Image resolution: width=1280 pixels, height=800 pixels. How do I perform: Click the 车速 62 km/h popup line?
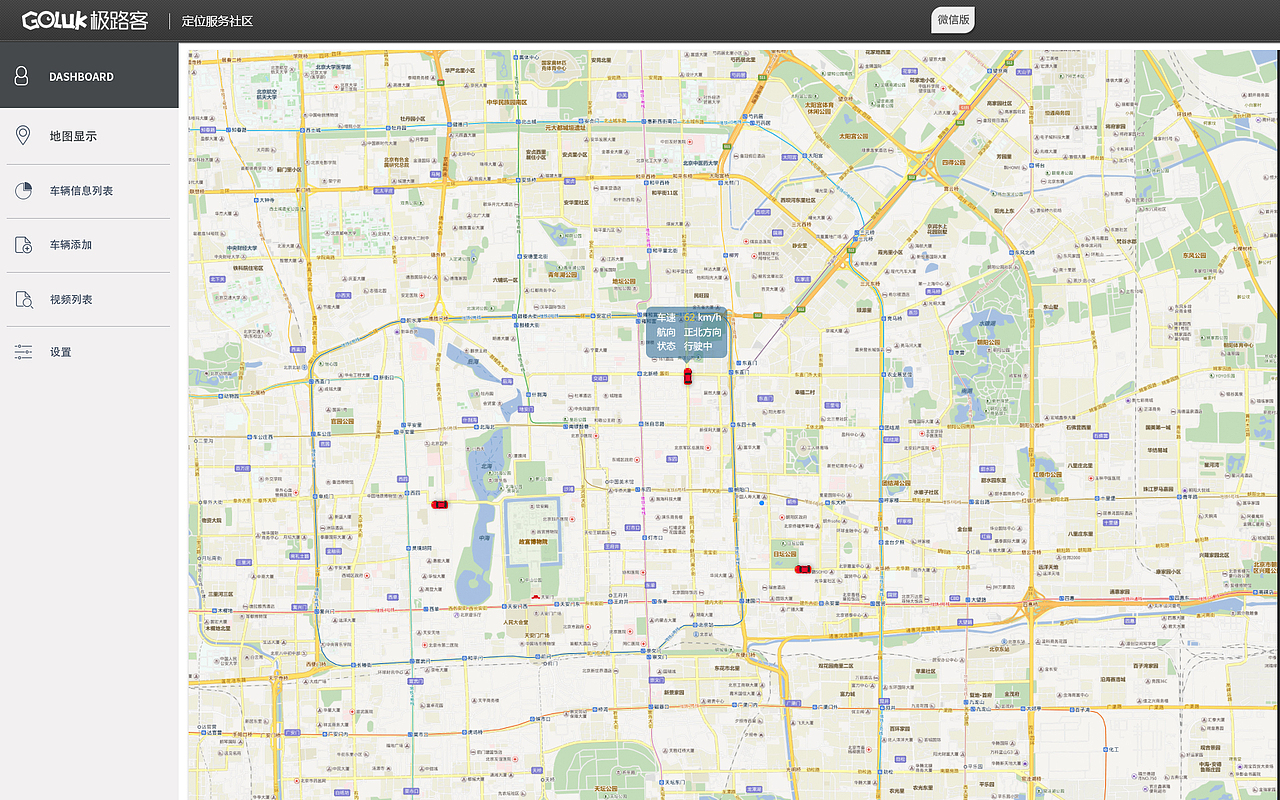pos(688,317)
